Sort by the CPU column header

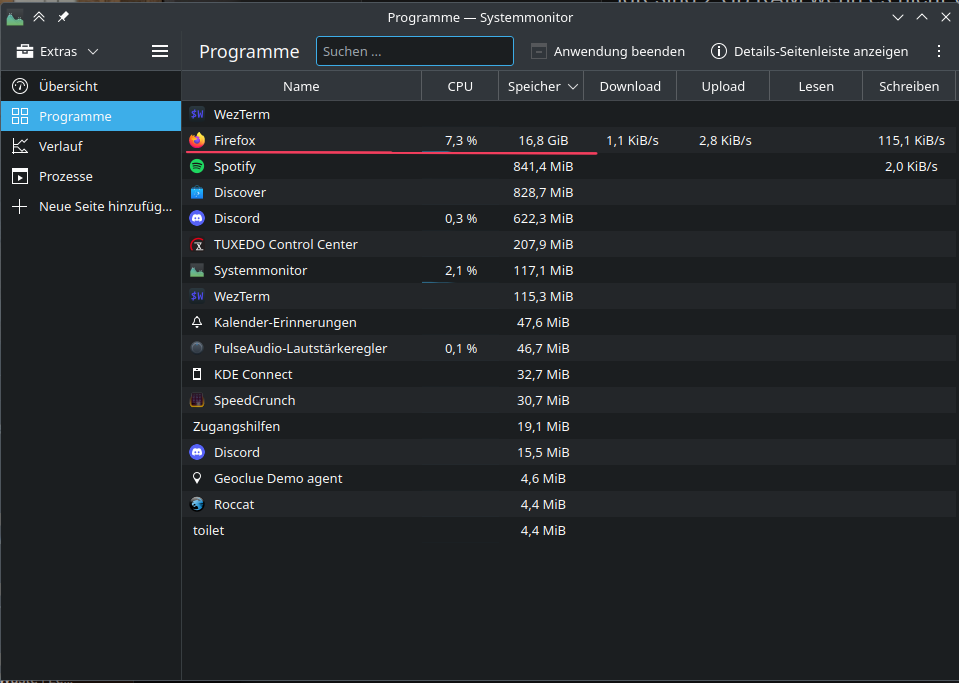click(460, 86)
